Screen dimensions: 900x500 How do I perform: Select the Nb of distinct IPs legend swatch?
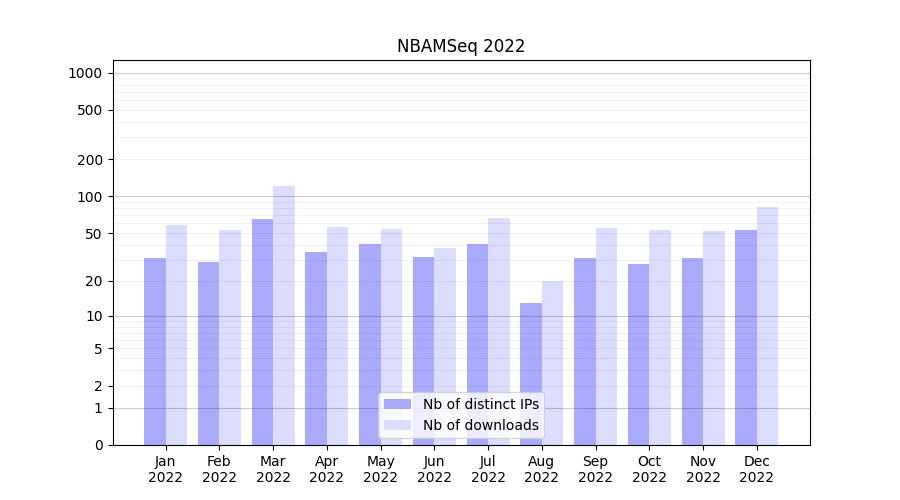coord(397,404)
